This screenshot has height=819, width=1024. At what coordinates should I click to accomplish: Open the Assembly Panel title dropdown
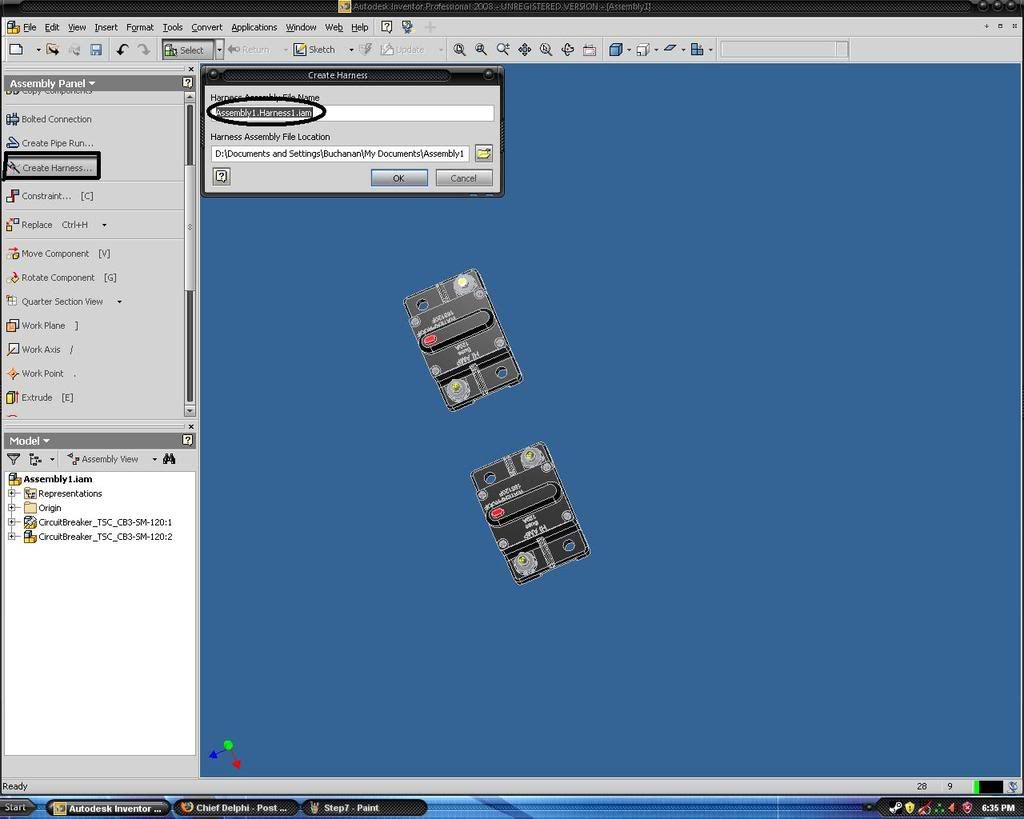point(52,84)
